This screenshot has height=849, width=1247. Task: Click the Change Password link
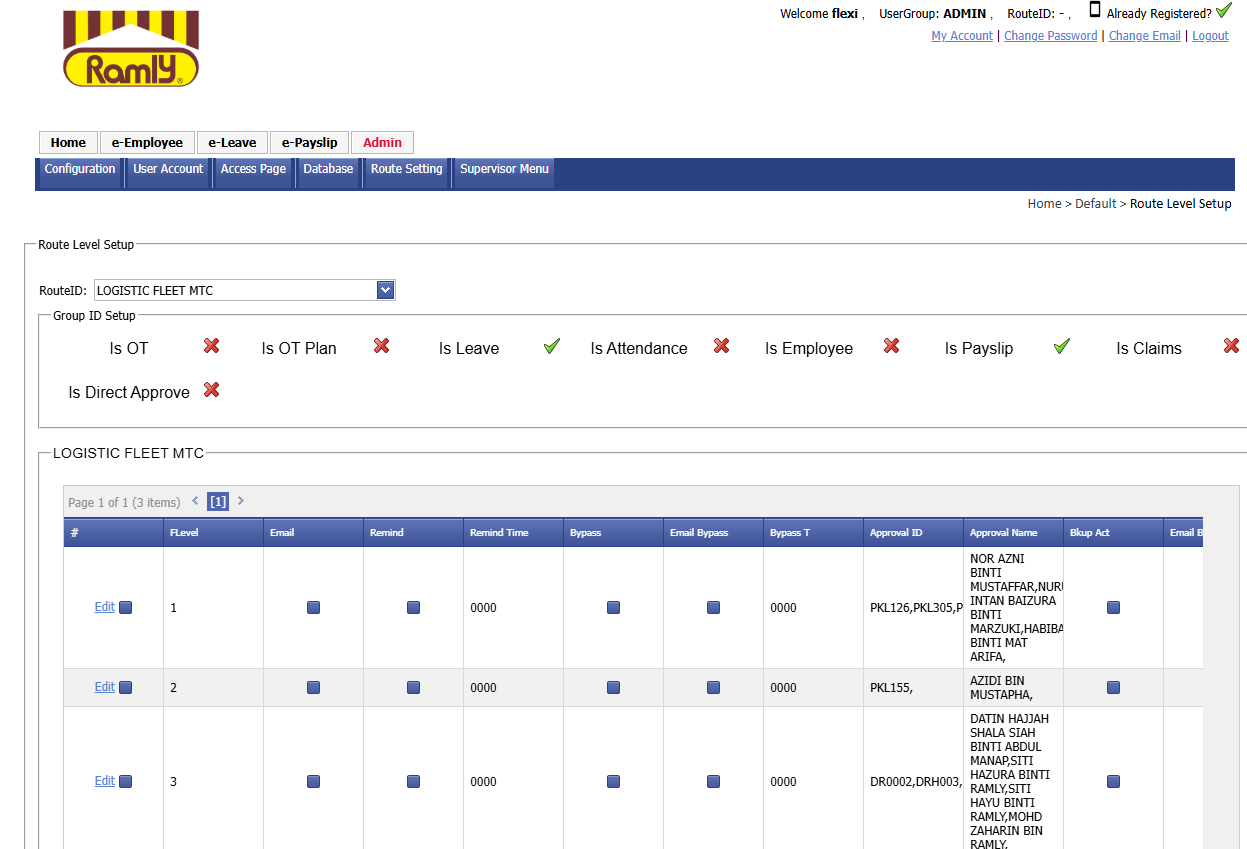click(1050, 36)
